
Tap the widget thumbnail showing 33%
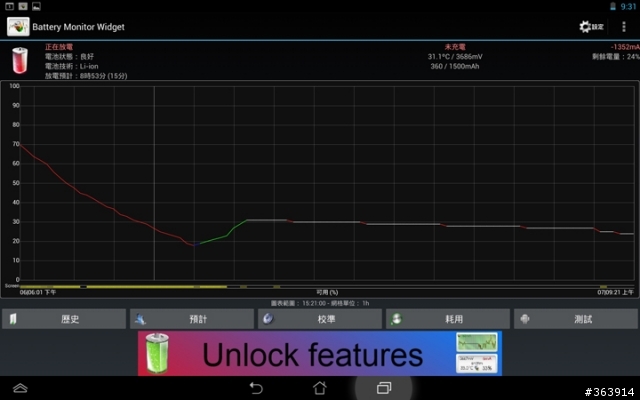[477, 364]
